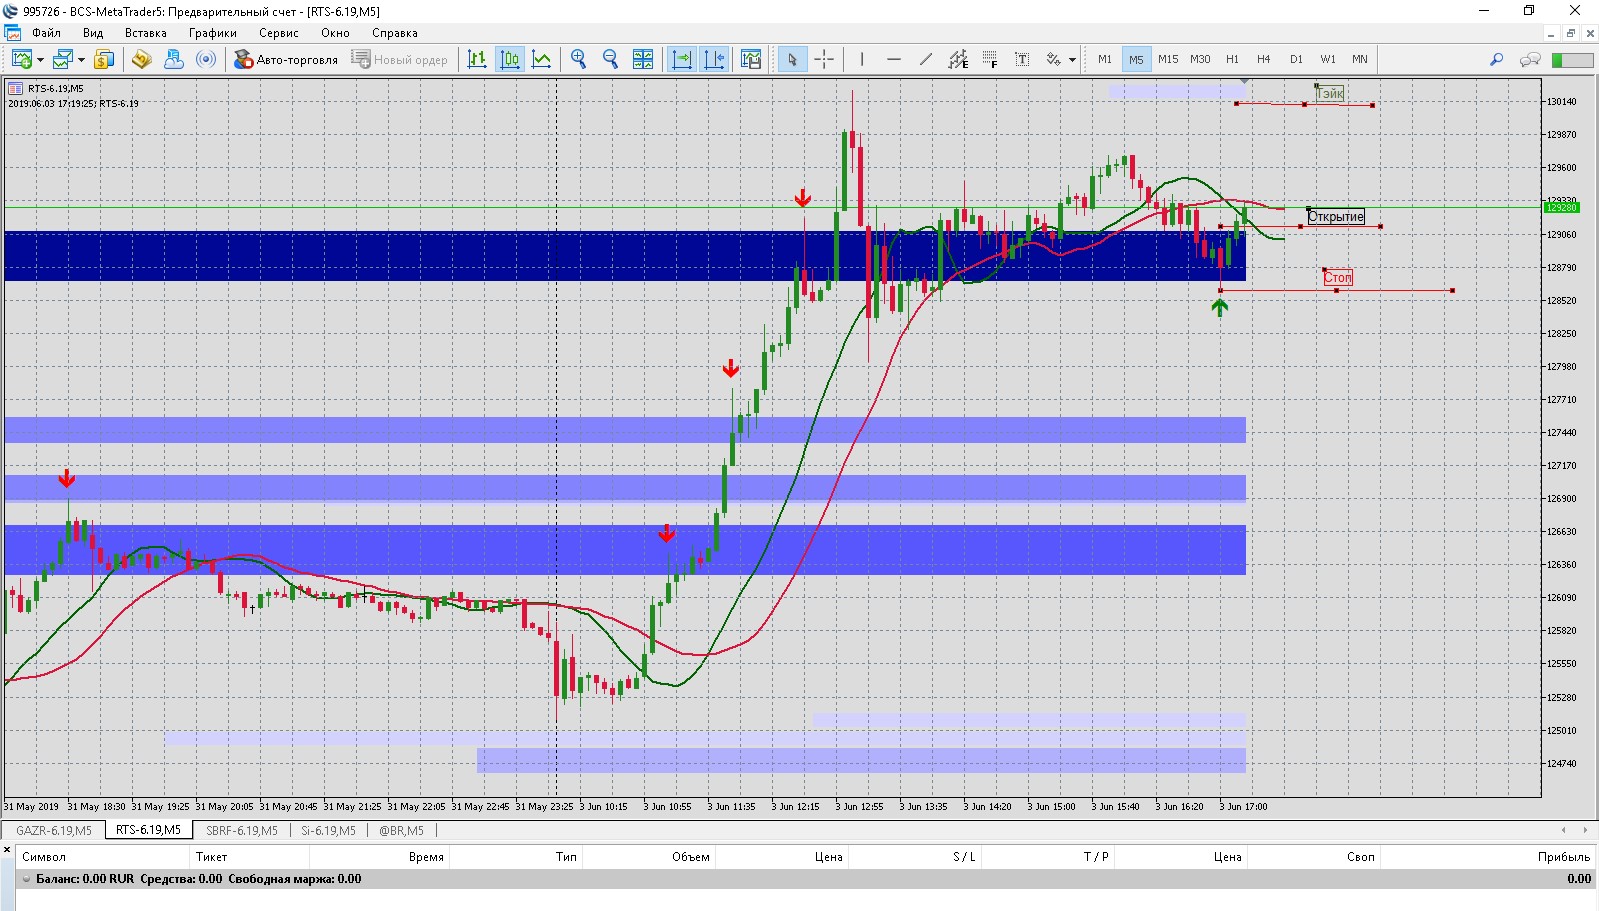This screenshot has width=1599, height=911.
Task: Click the greyed-out Новый ордер button
Action: click(x=400, y=60)
